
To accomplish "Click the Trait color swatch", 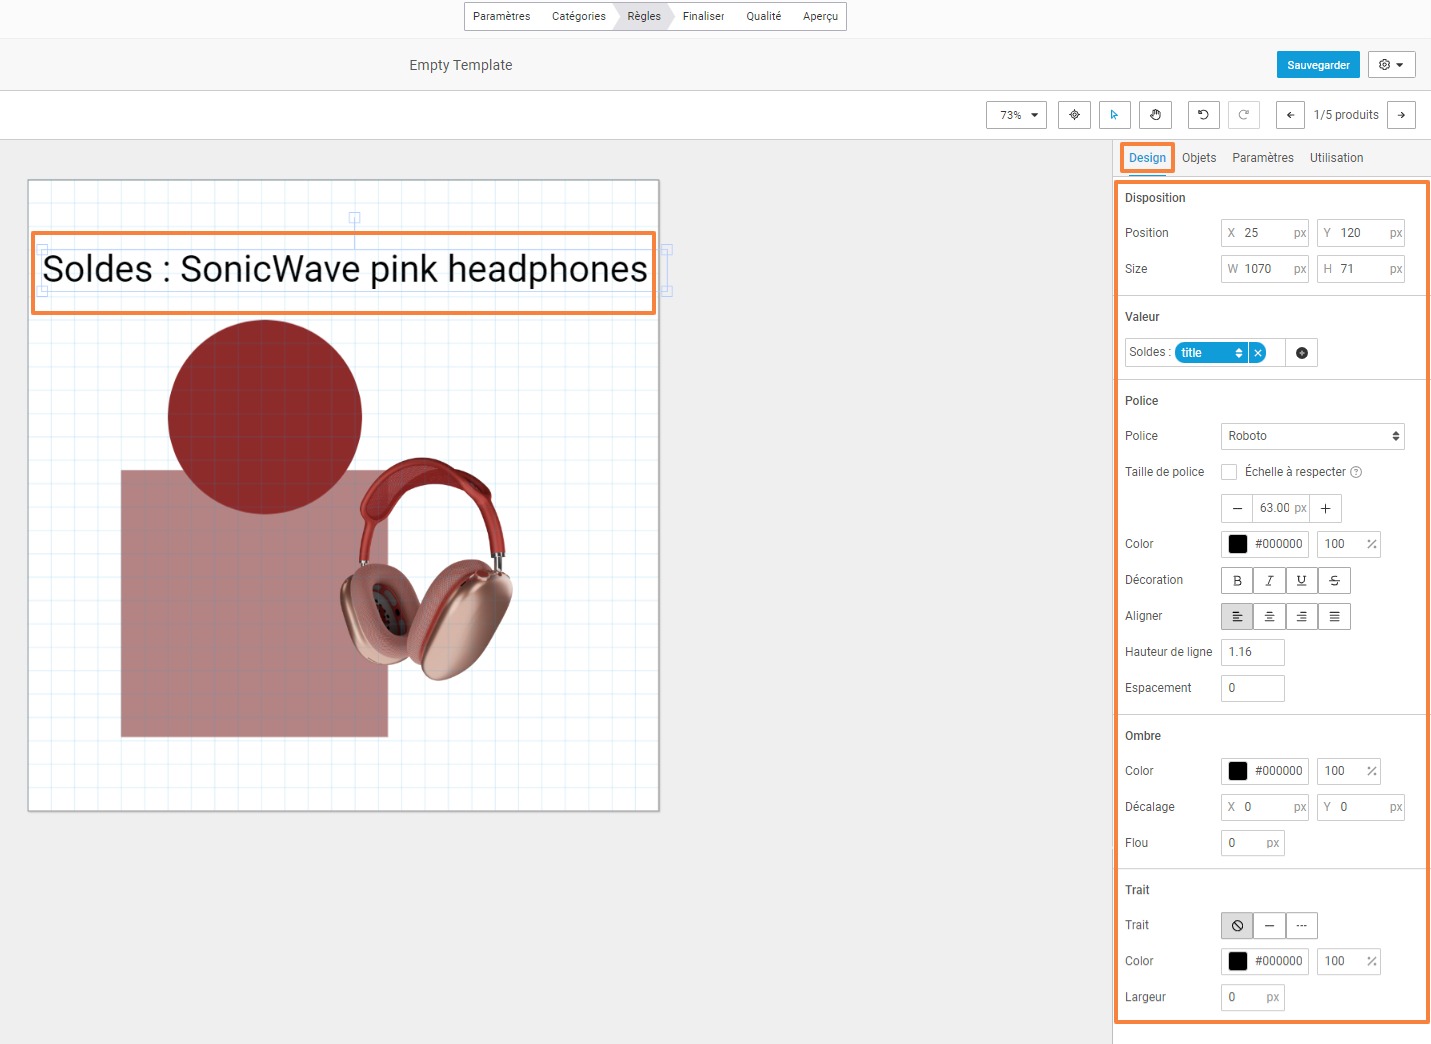I will [x=1238, y=961].
